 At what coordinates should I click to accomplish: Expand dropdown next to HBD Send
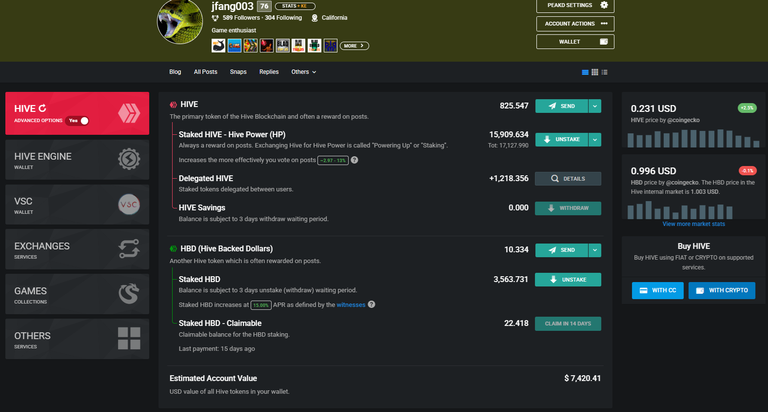(595, 250)
